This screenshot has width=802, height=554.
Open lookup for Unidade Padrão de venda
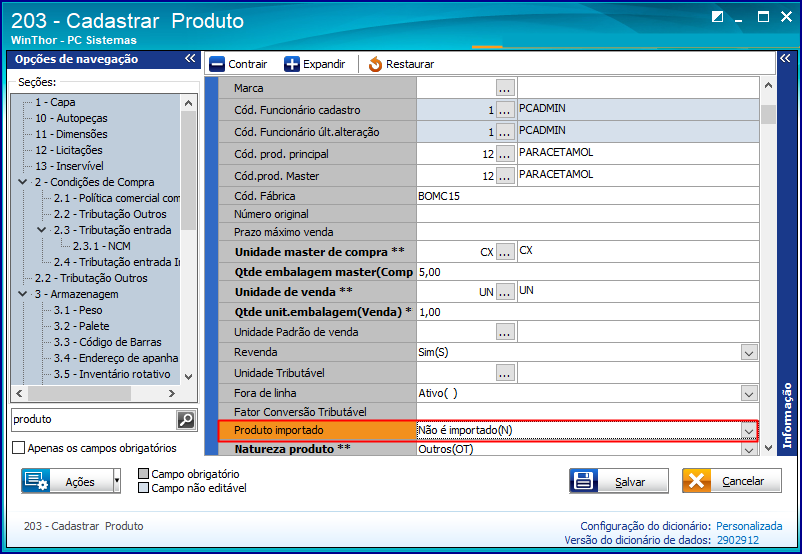(x=505, y=331)
